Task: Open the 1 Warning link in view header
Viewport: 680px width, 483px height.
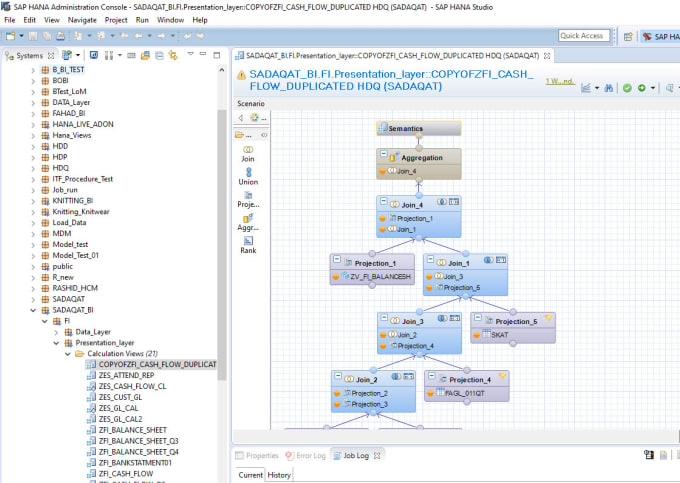Action: [x=560, y=81]
